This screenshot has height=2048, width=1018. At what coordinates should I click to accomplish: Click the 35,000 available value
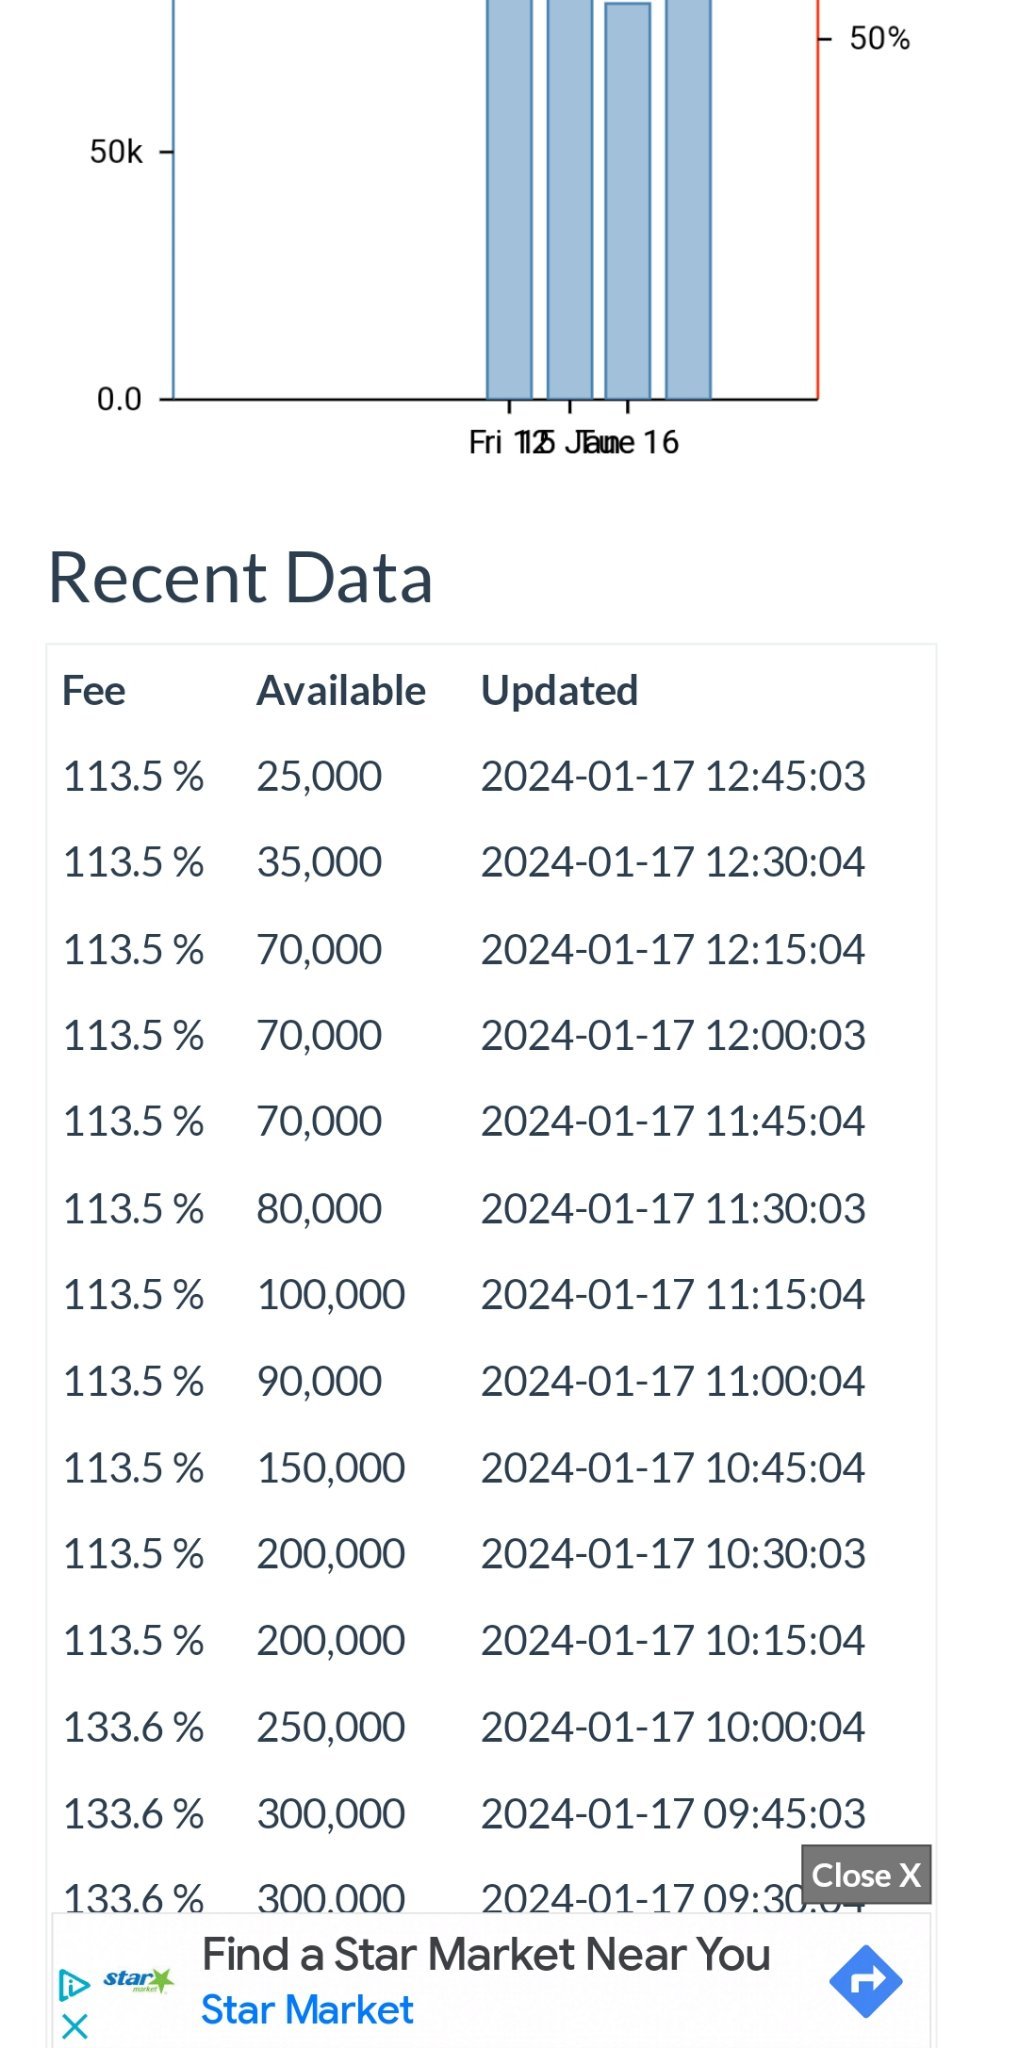point(319,862)
